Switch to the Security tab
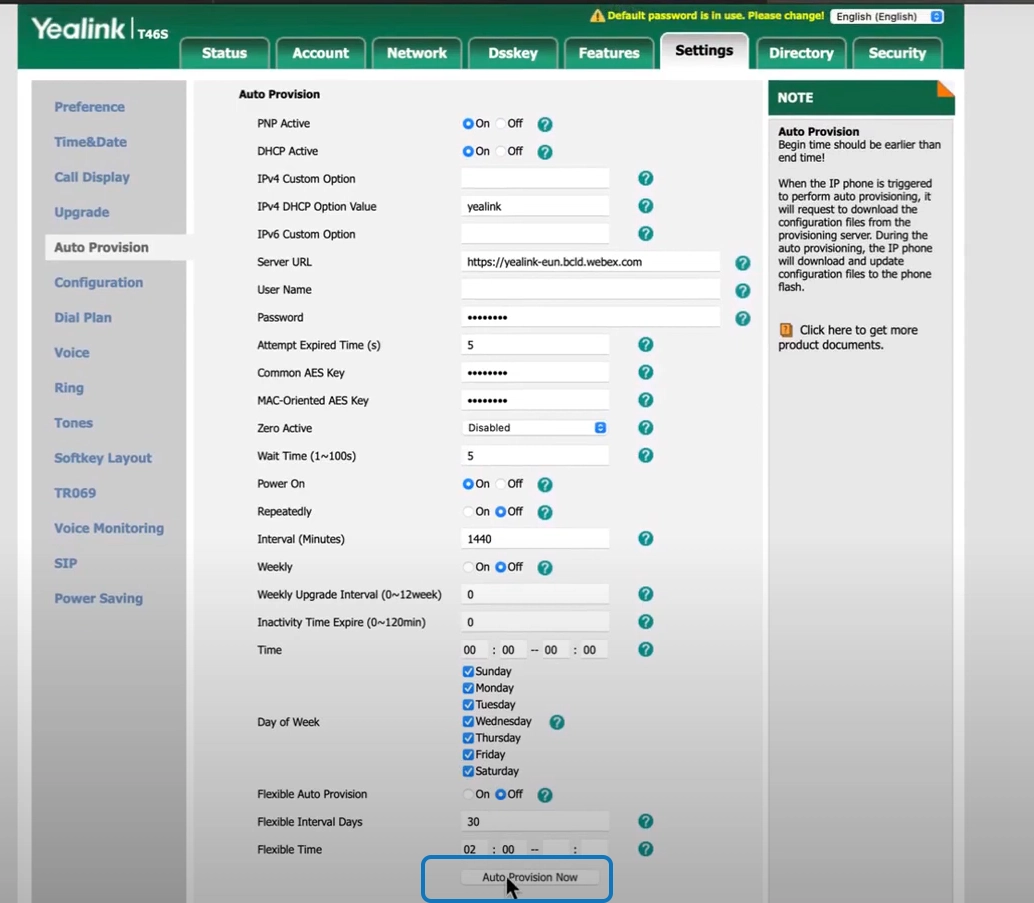The height and width of the screenshot is (903, 1034). (x=897, y=53)
